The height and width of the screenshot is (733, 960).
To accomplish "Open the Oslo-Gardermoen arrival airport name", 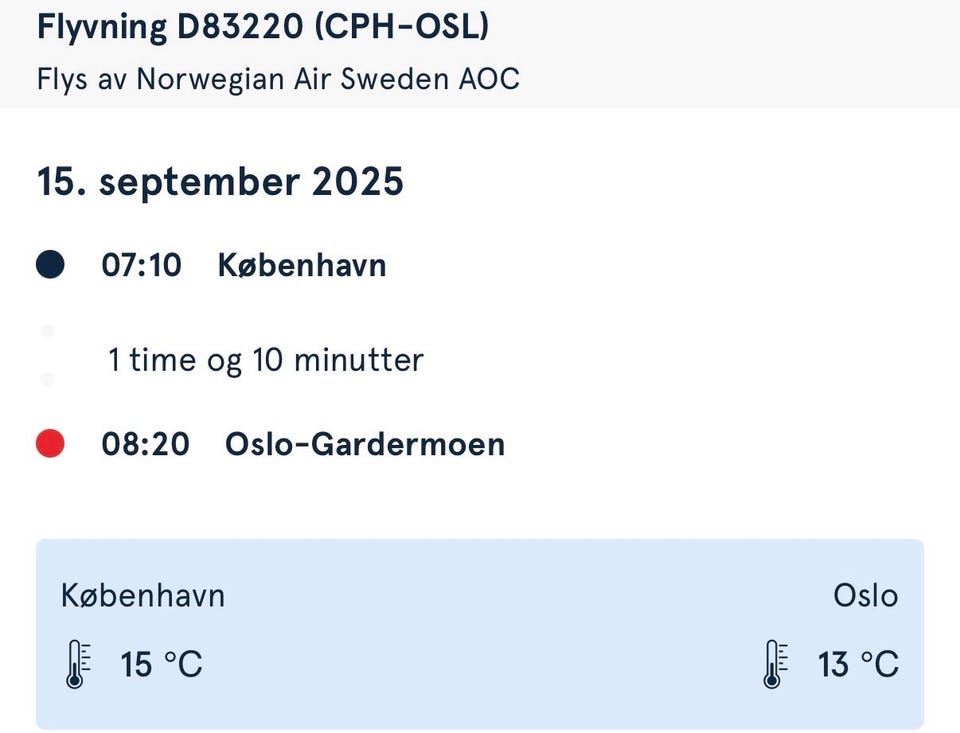I will (365, 444).
